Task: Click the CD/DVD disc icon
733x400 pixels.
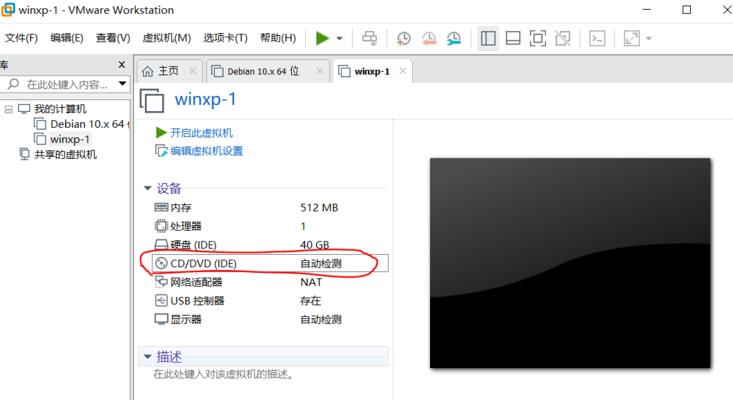Action: pyautogui.click(x=161, y=263)
